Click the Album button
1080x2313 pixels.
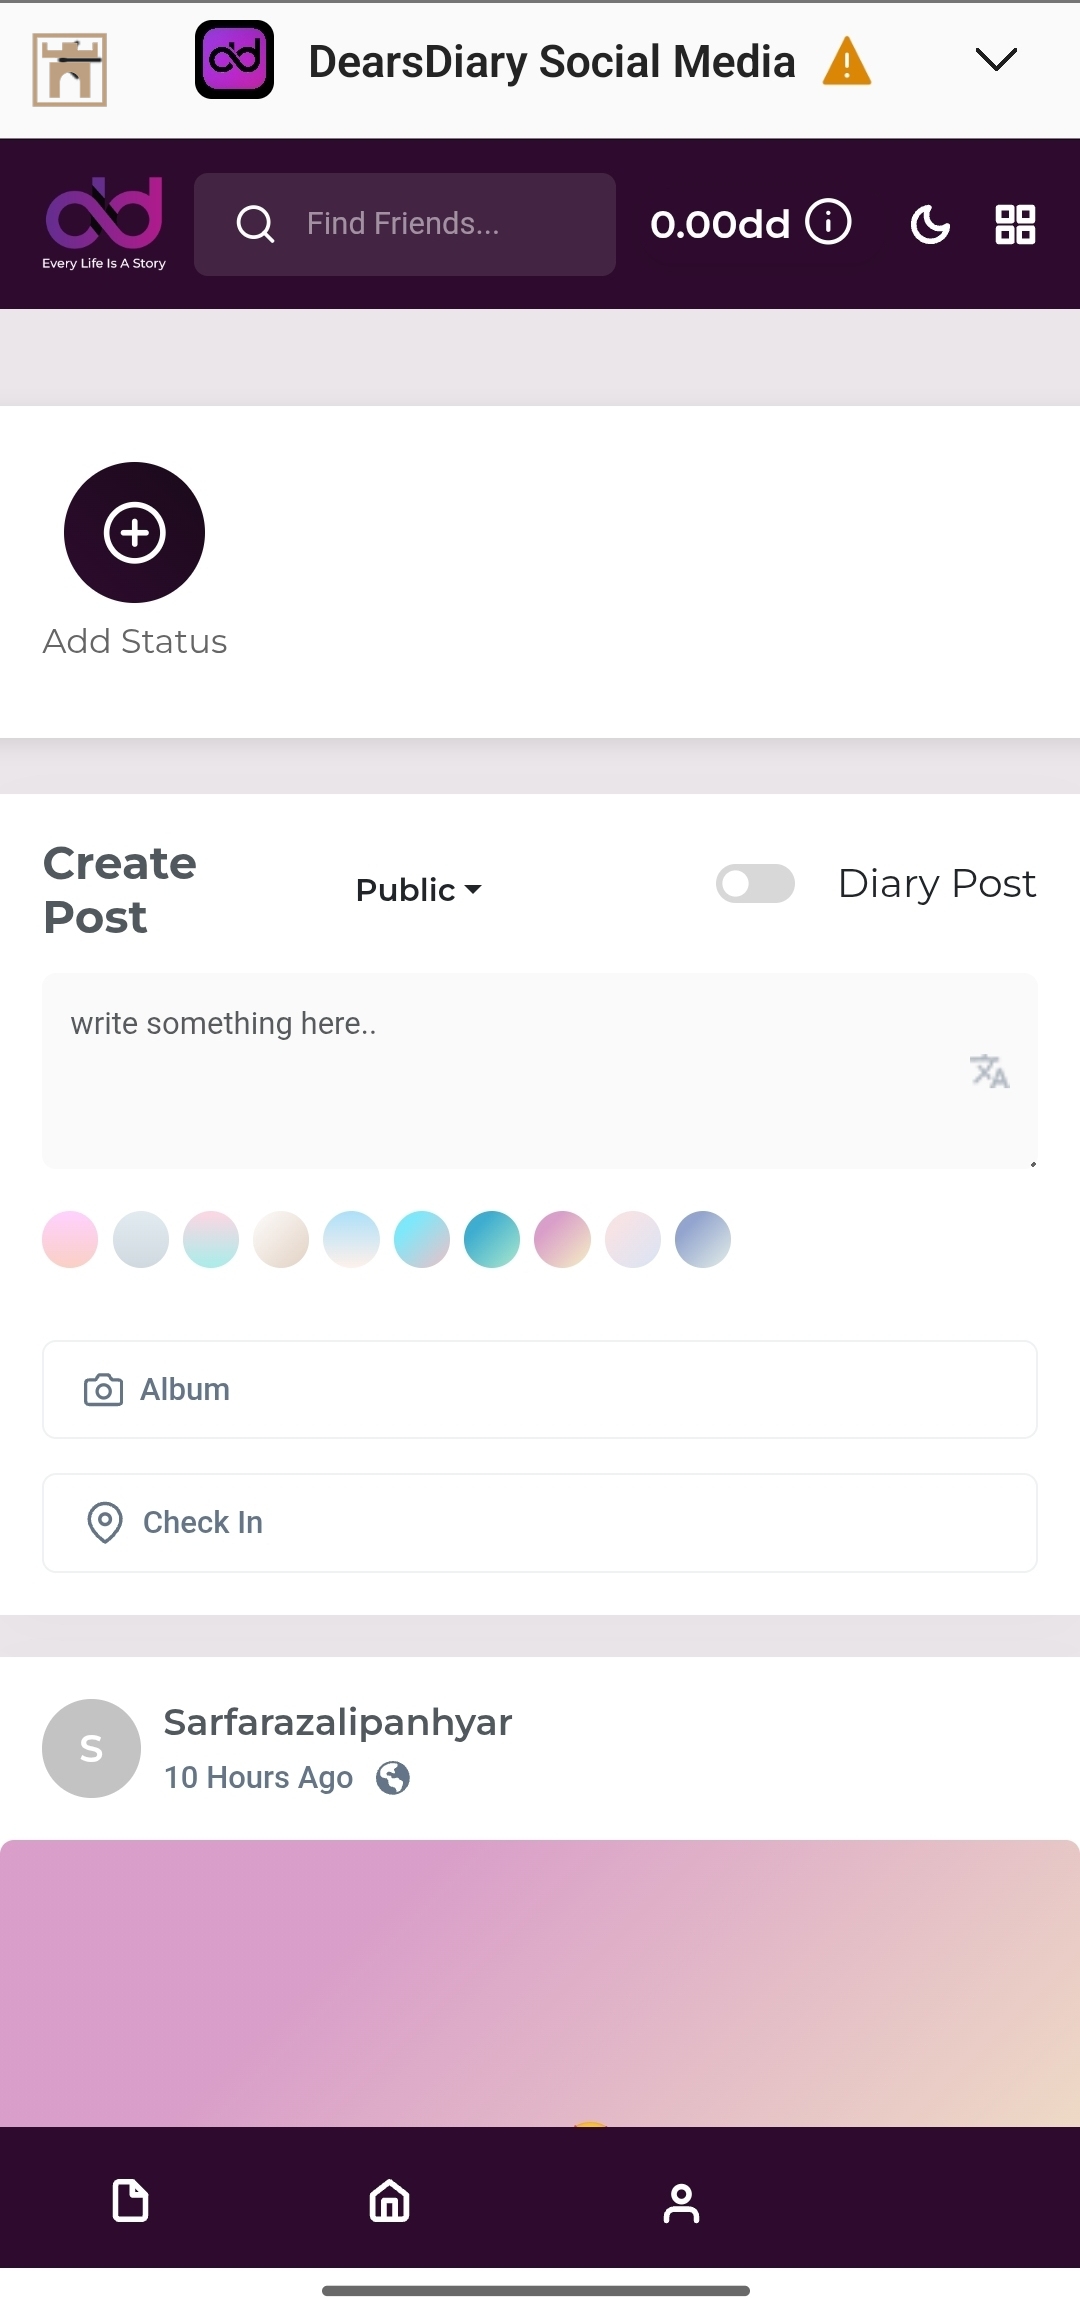click(539, 1389)
